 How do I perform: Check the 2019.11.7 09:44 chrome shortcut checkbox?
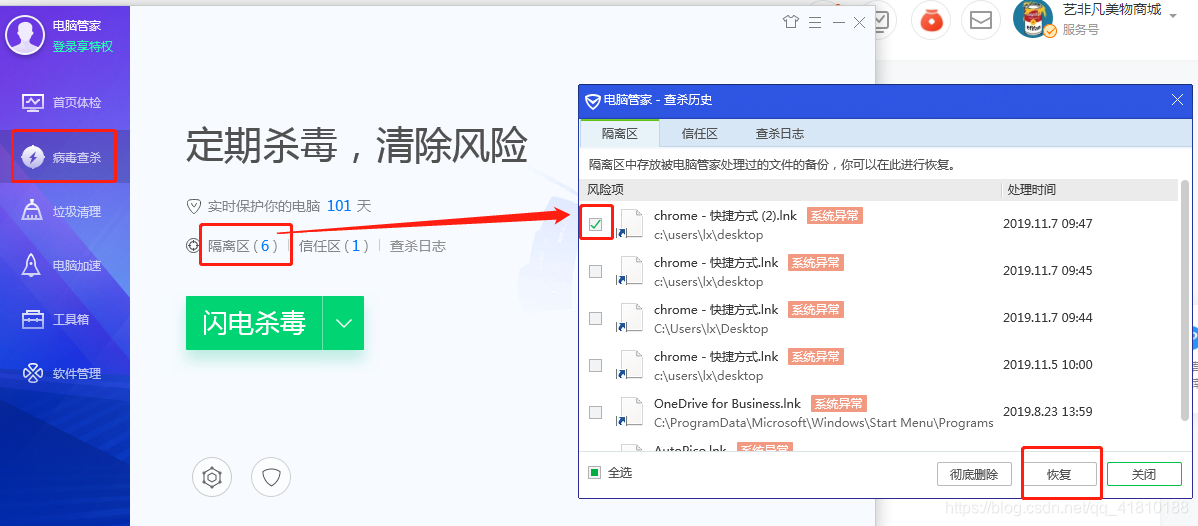pyautogui.click(x=596, y=318)
